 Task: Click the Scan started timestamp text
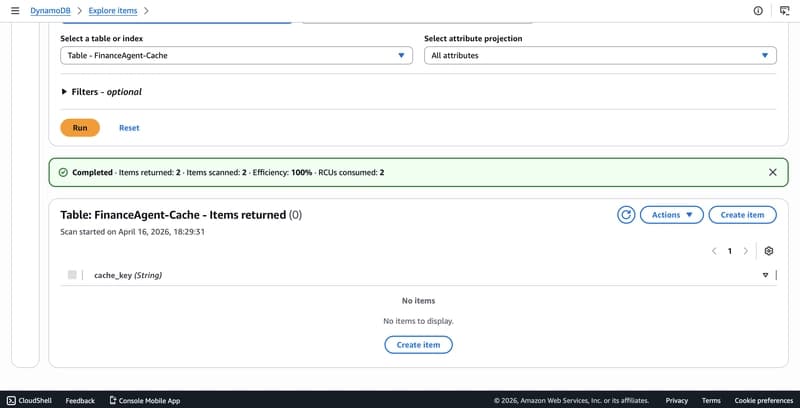coord(133,232)
